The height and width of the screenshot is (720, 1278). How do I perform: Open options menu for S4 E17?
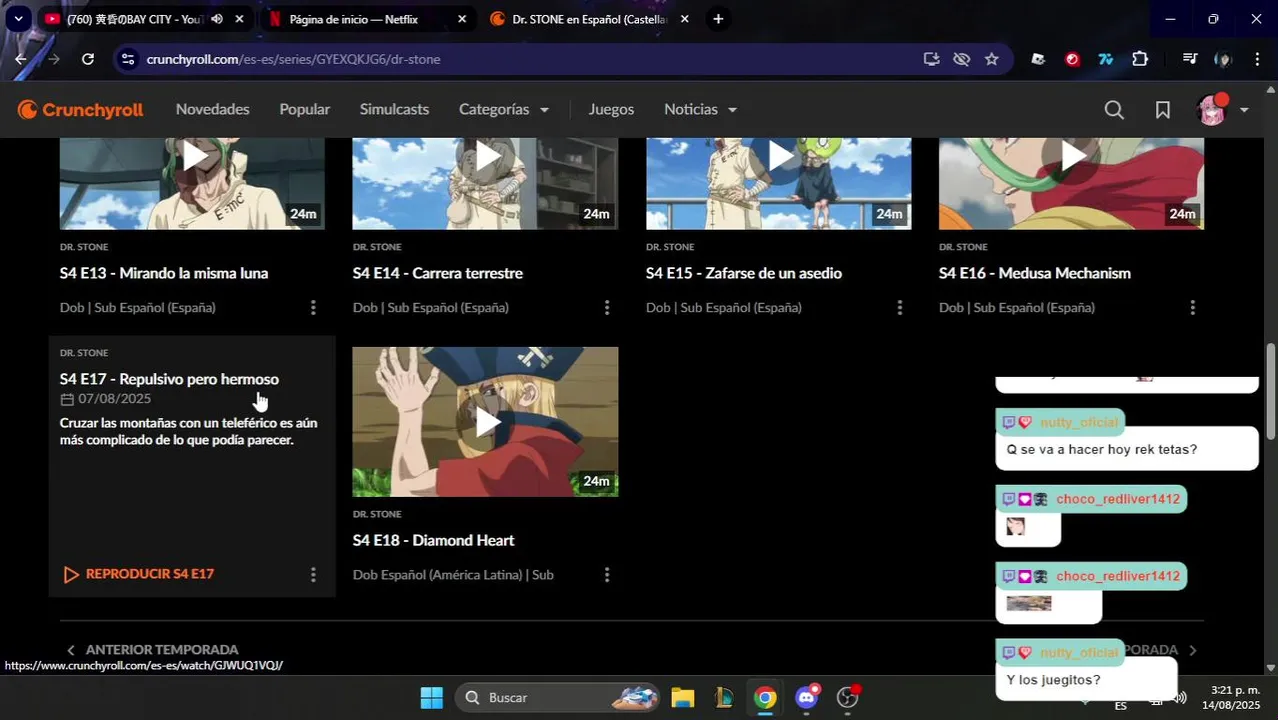click(x=313, y=575)
